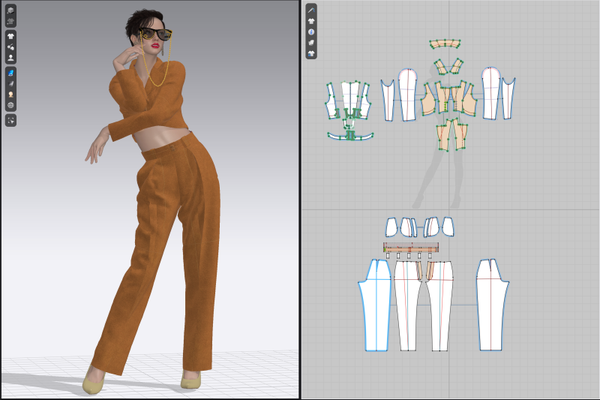Viewport: 600px width, 400px height.
Task: Click the selection arrow icon at the bottom of the 3D toolbar
Action: [11, 121]
